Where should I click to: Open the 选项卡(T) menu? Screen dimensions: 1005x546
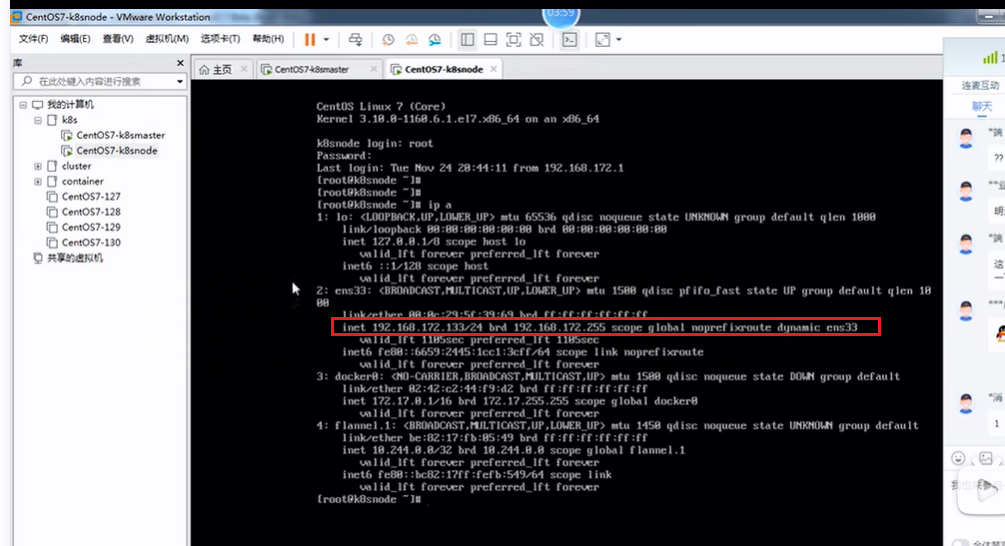coord(220,39)
